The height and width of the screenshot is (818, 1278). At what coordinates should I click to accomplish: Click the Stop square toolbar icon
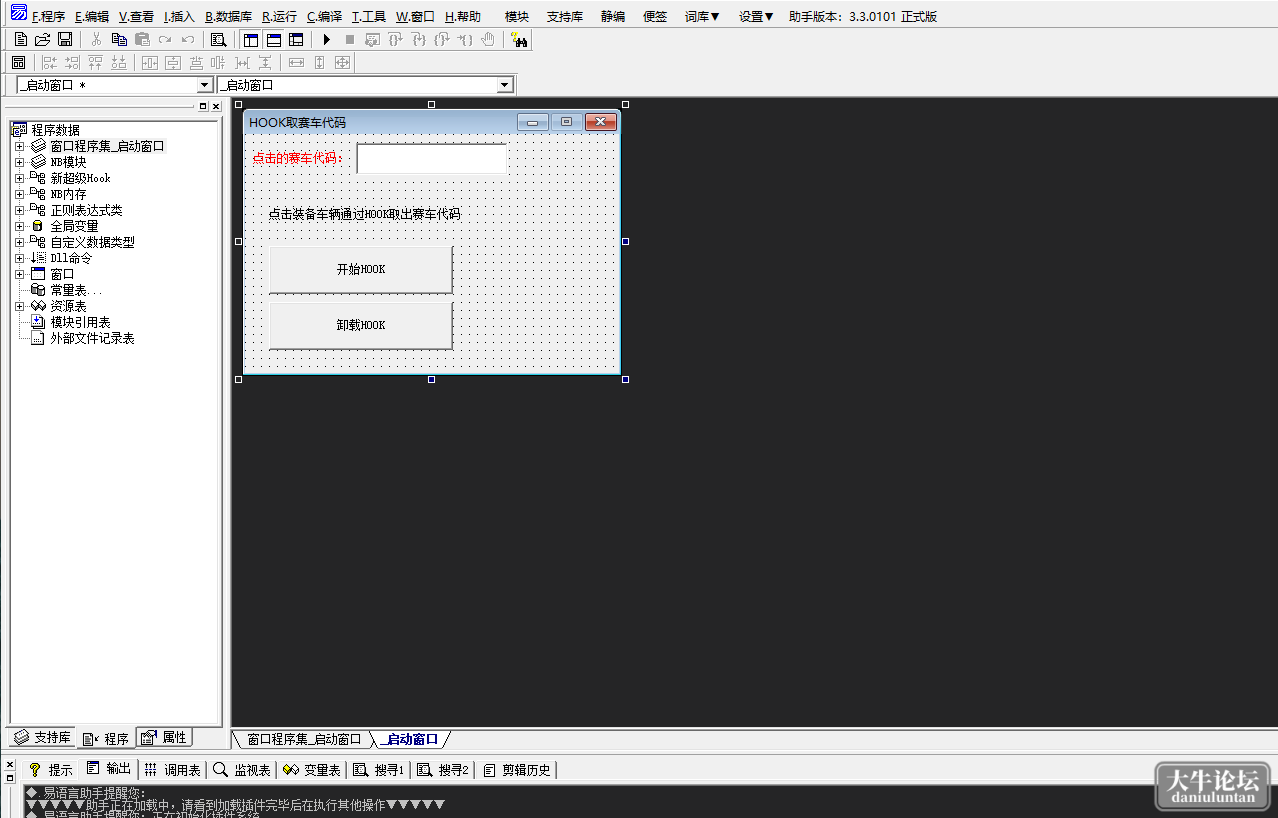pyautogui.click(x=349, y=40)
